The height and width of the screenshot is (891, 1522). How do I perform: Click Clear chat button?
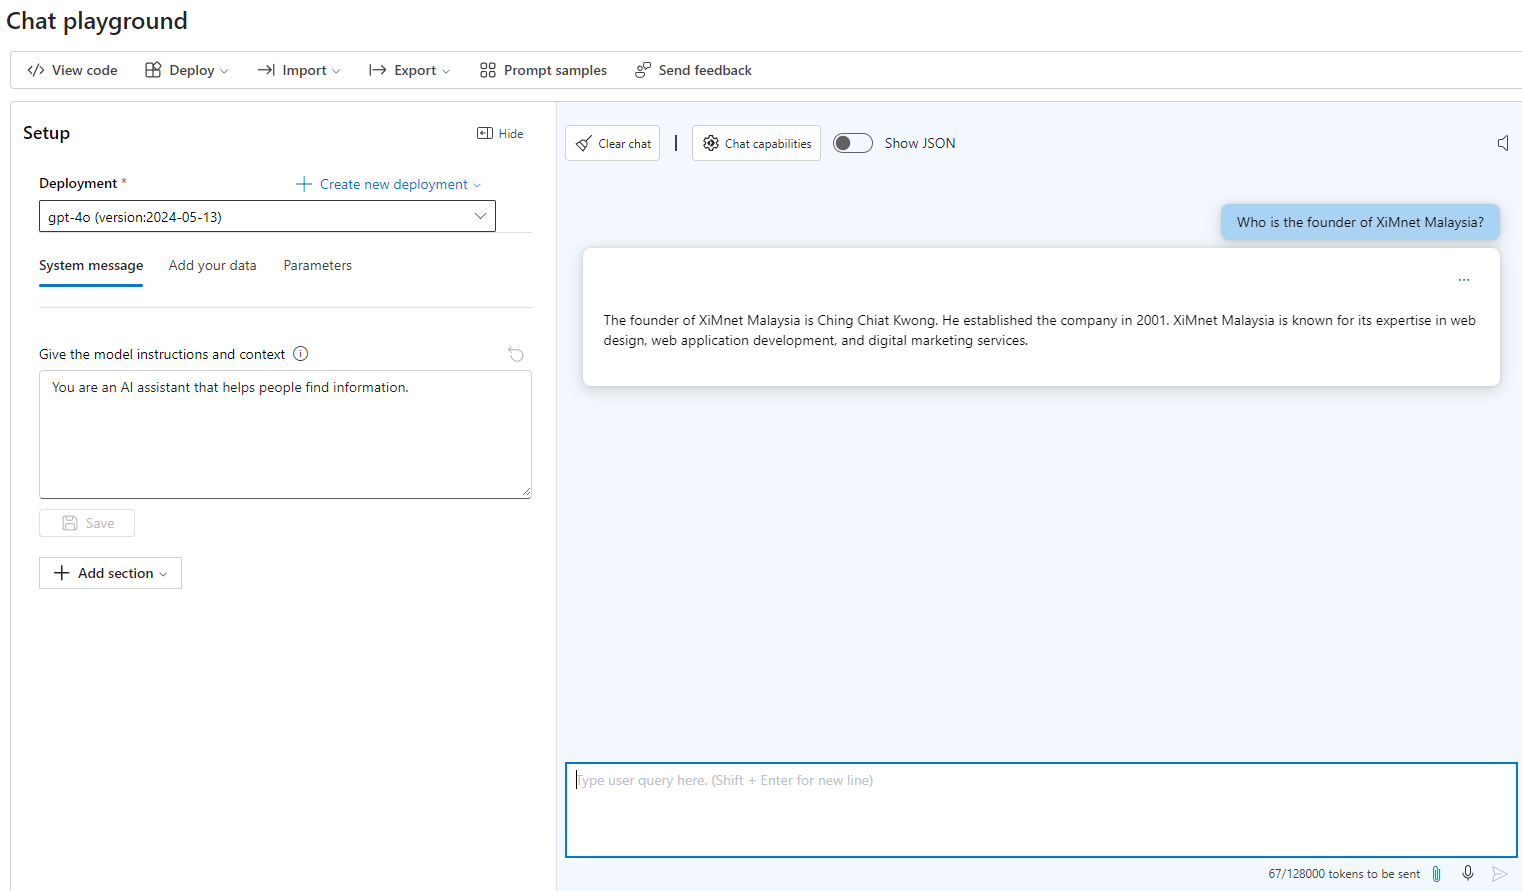pyautogui.click(x=612, y=143)
